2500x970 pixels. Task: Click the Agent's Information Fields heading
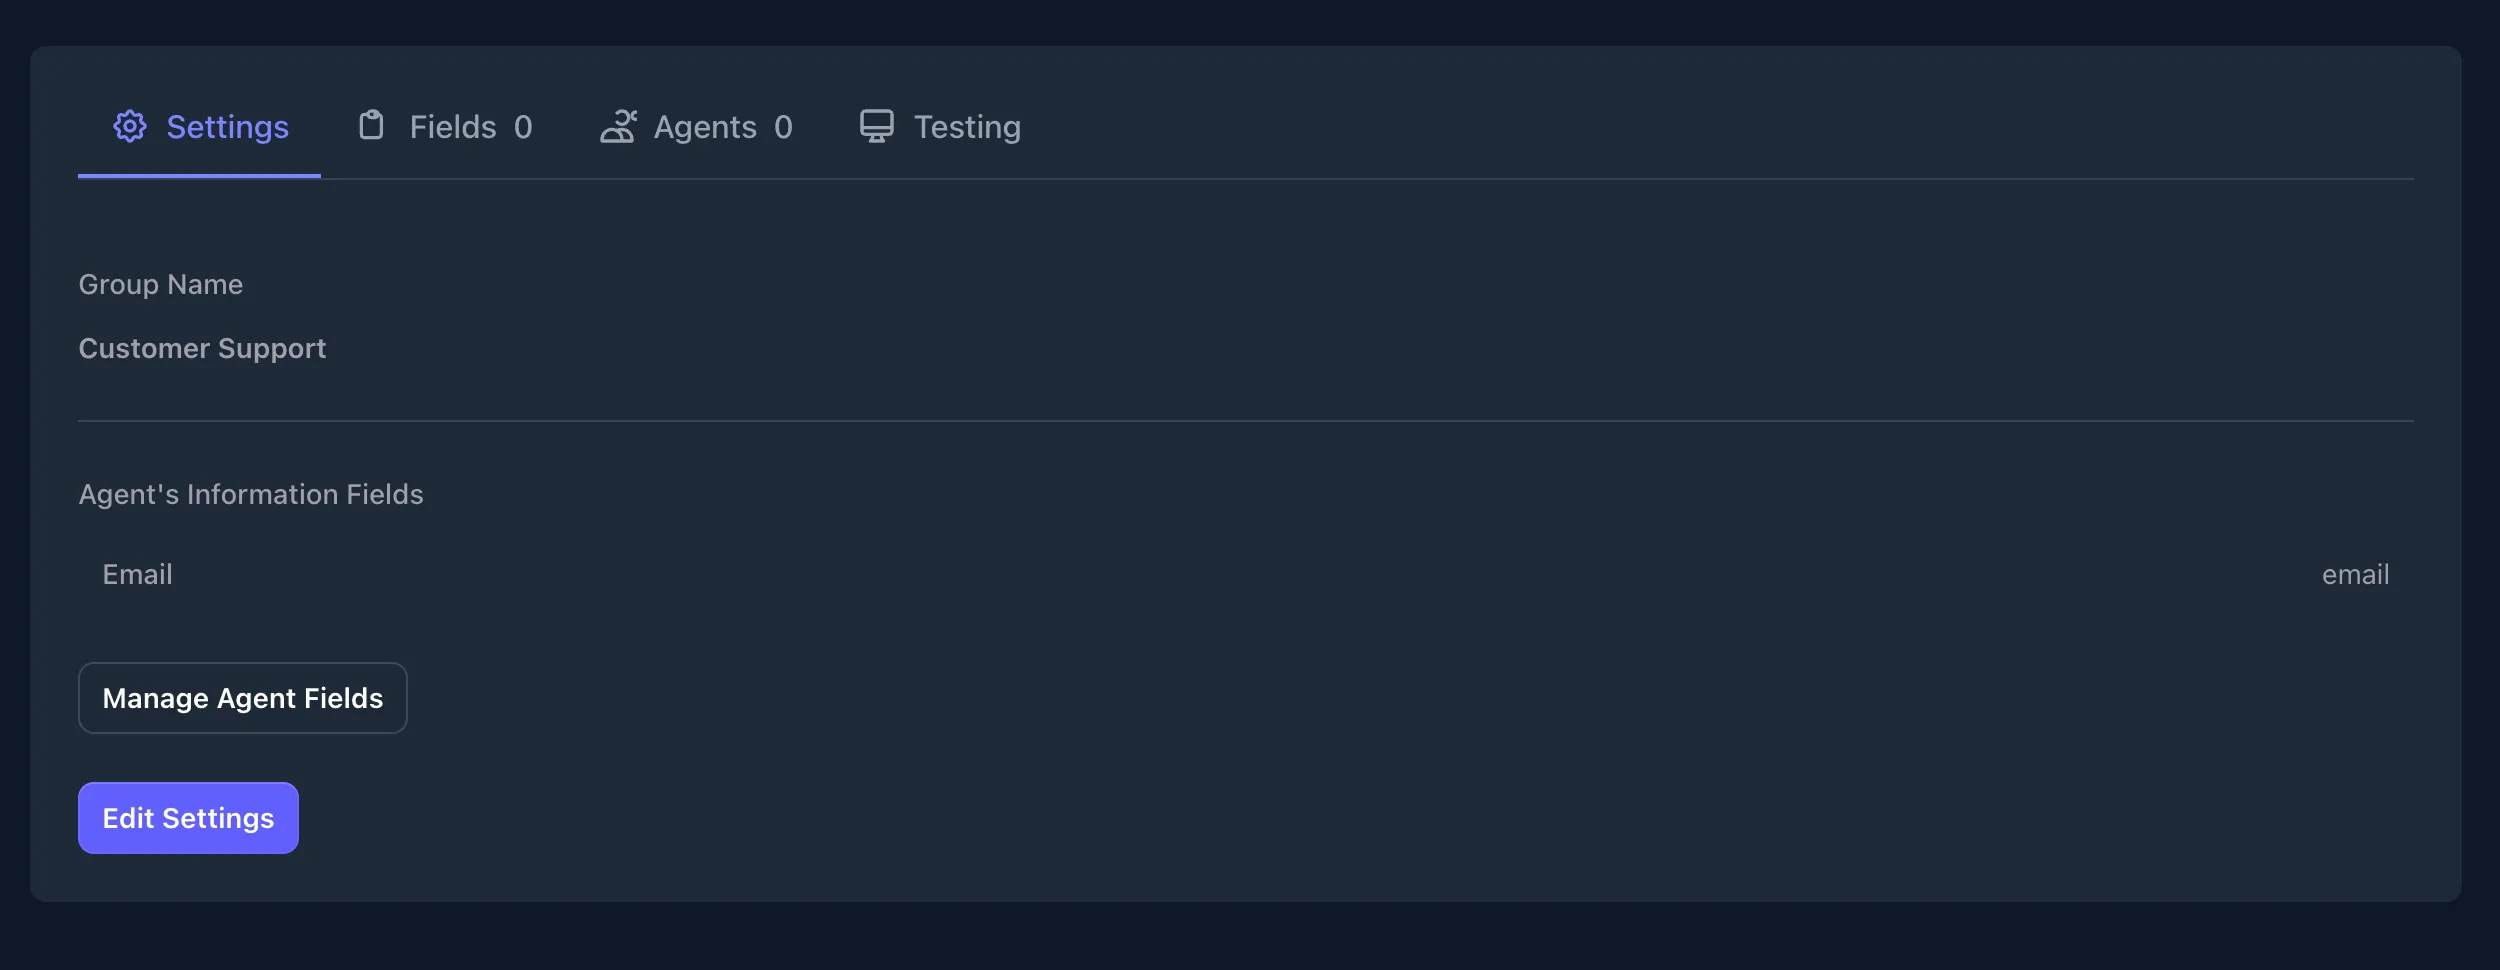tap(251, 495)
